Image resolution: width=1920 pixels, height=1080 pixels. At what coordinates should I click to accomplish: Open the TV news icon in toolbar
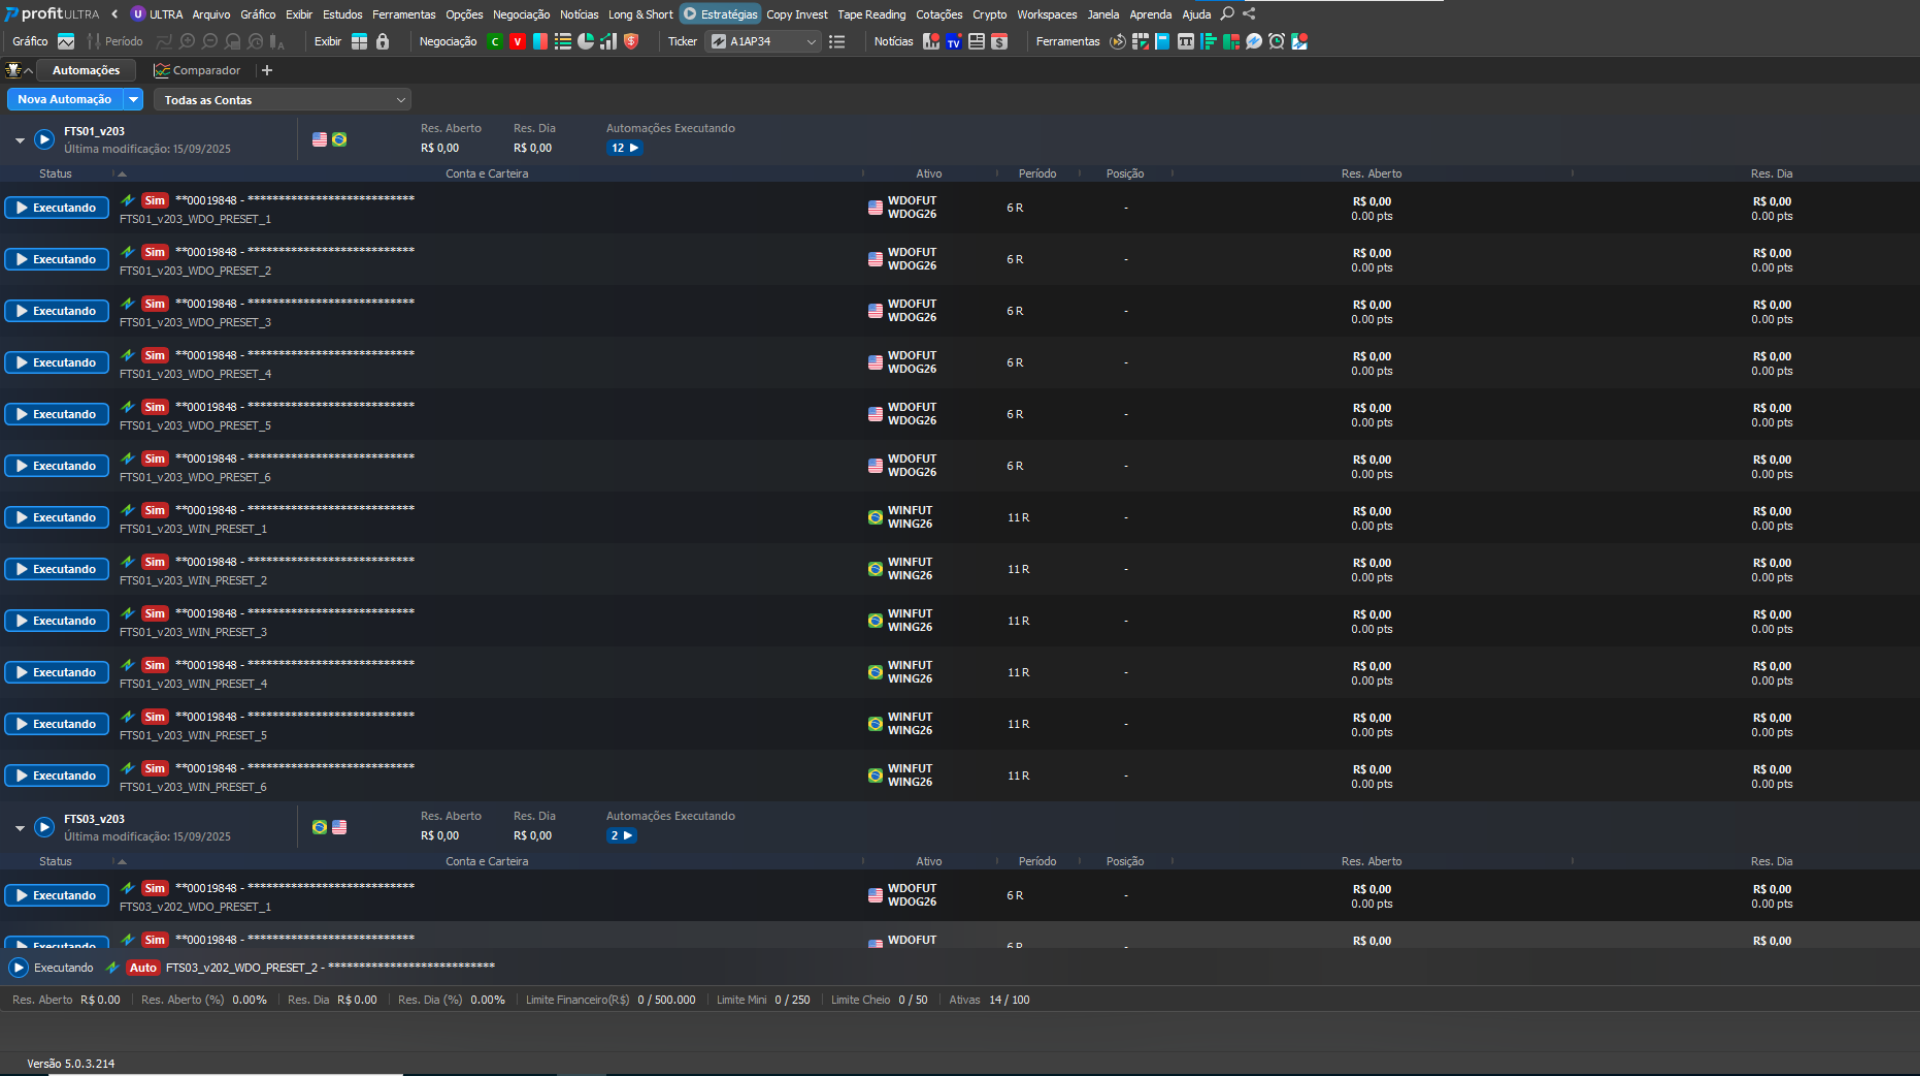(954, 42)
